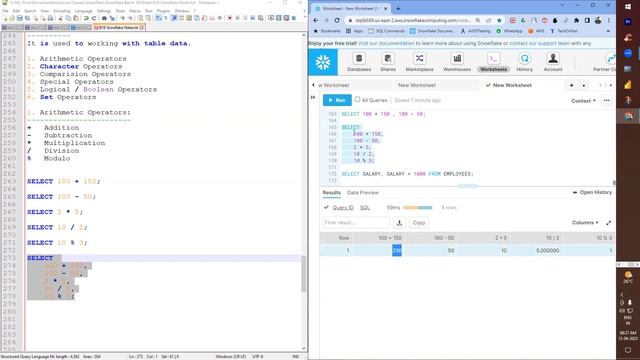Click the SQL link in results
640x360 pixels.
(365, 207)
